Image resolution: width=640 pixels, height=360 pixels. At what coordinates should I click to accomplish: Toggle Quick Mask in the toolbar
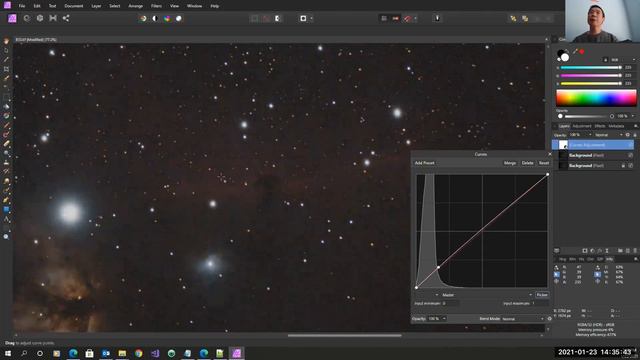pos(303,18)
